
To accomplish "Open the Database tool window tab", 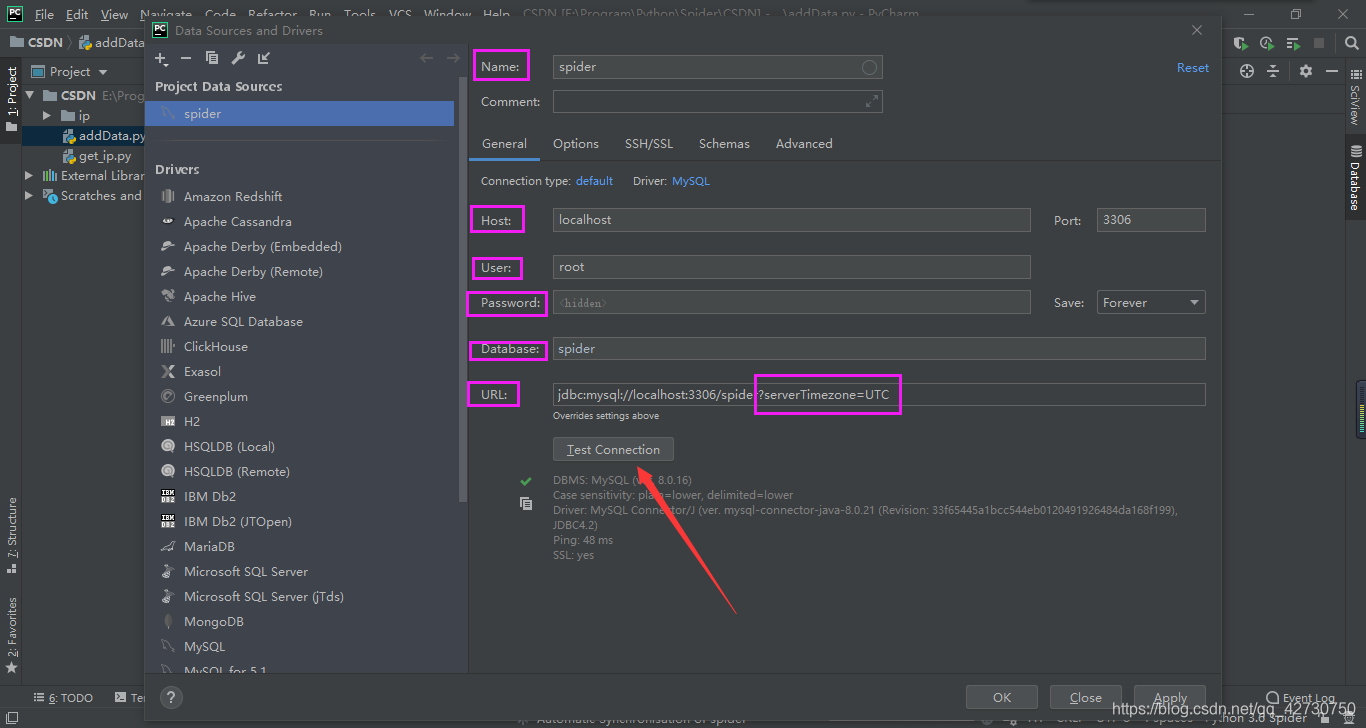I will coord(1355,177).
